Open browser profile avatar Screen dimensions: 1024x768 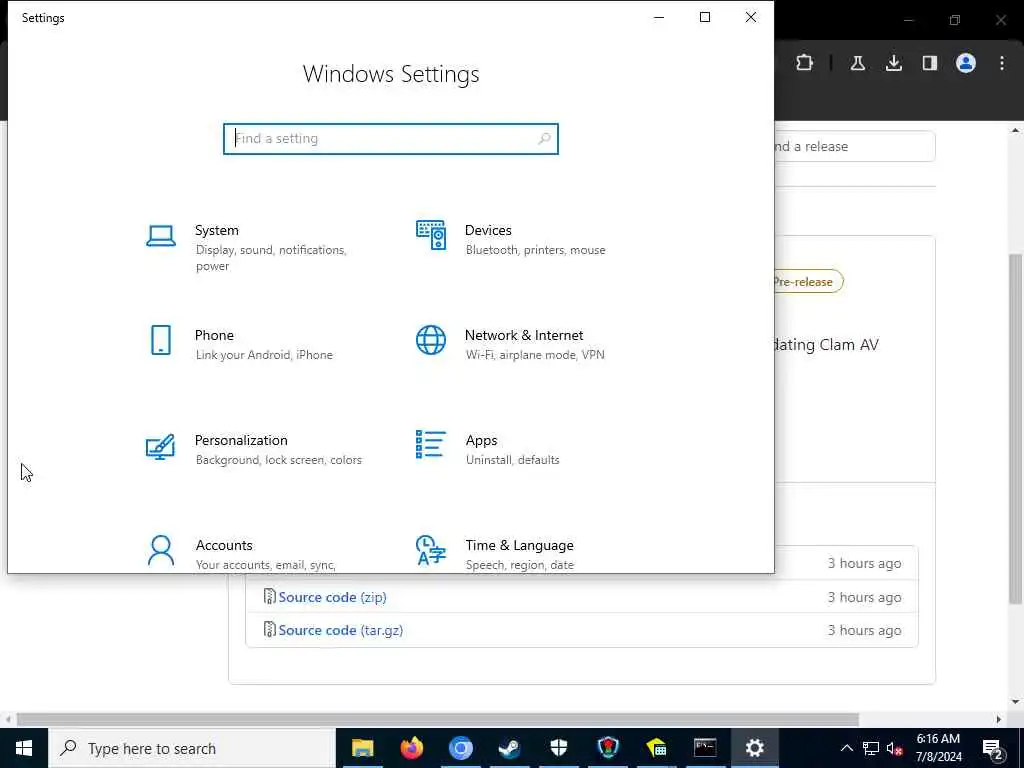pos(966,63)
